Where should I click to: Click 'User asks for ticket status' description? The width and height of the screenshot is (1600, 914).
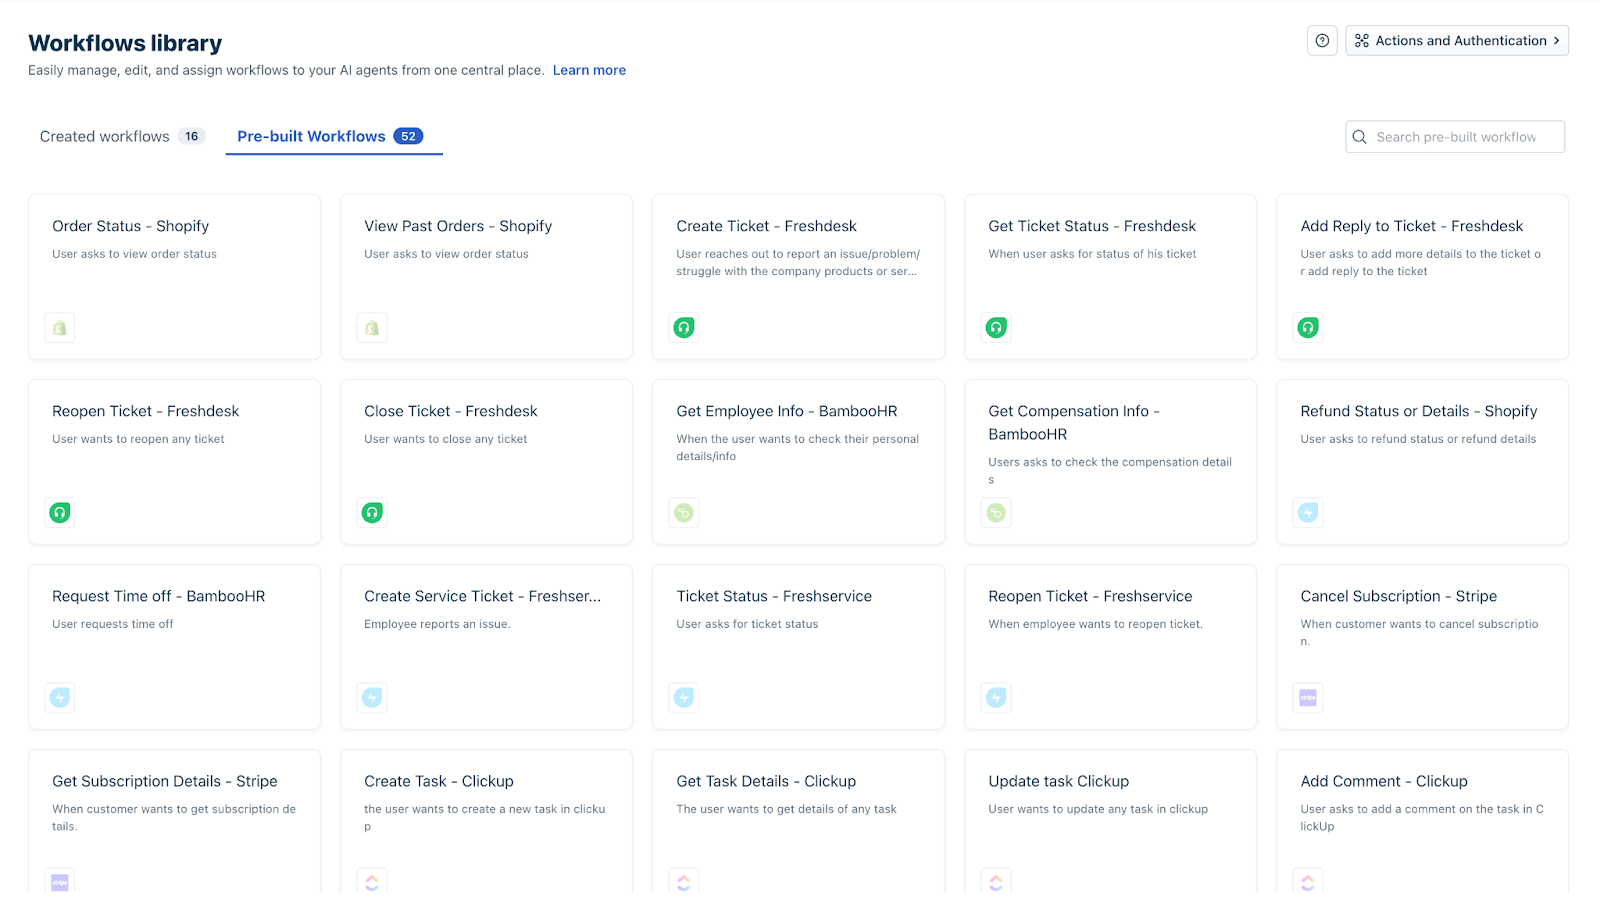click(x=747, y=624)
